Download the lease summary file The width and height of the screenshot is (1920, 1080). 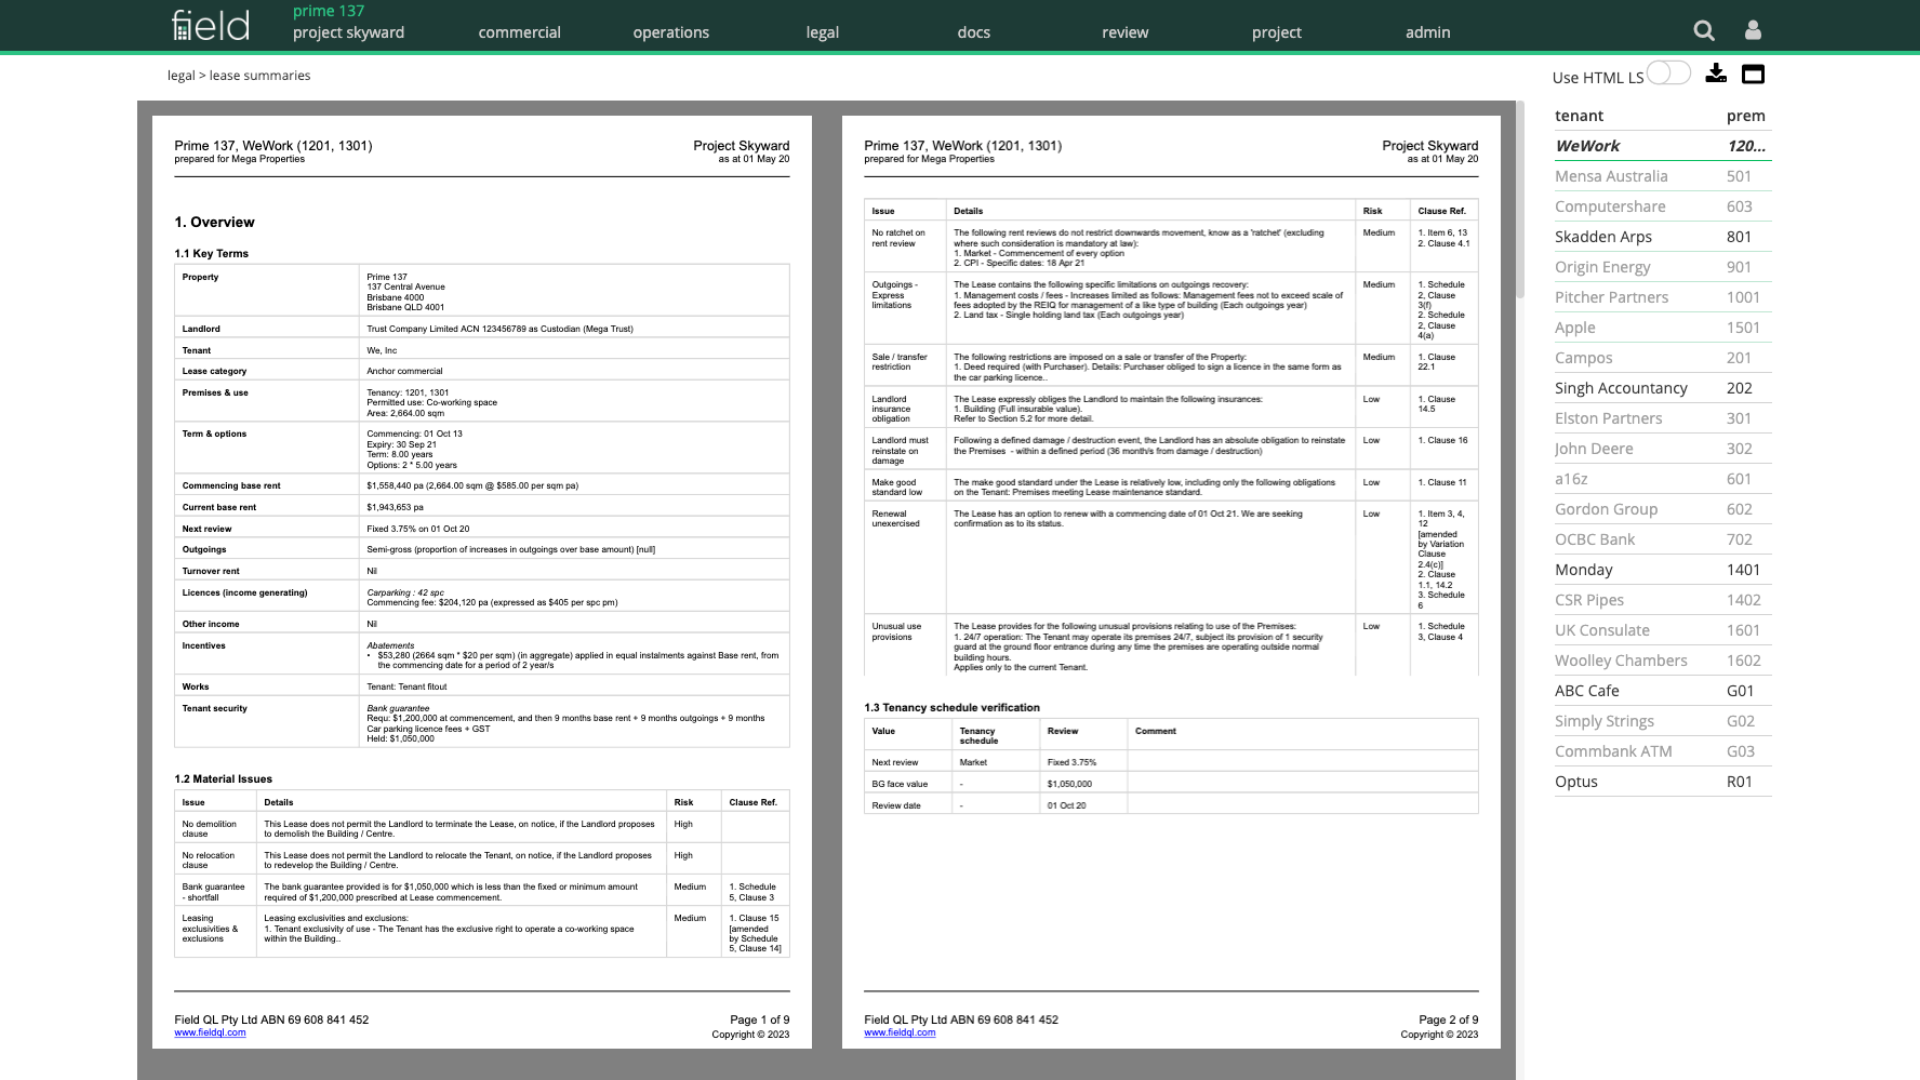(1716, 73)
